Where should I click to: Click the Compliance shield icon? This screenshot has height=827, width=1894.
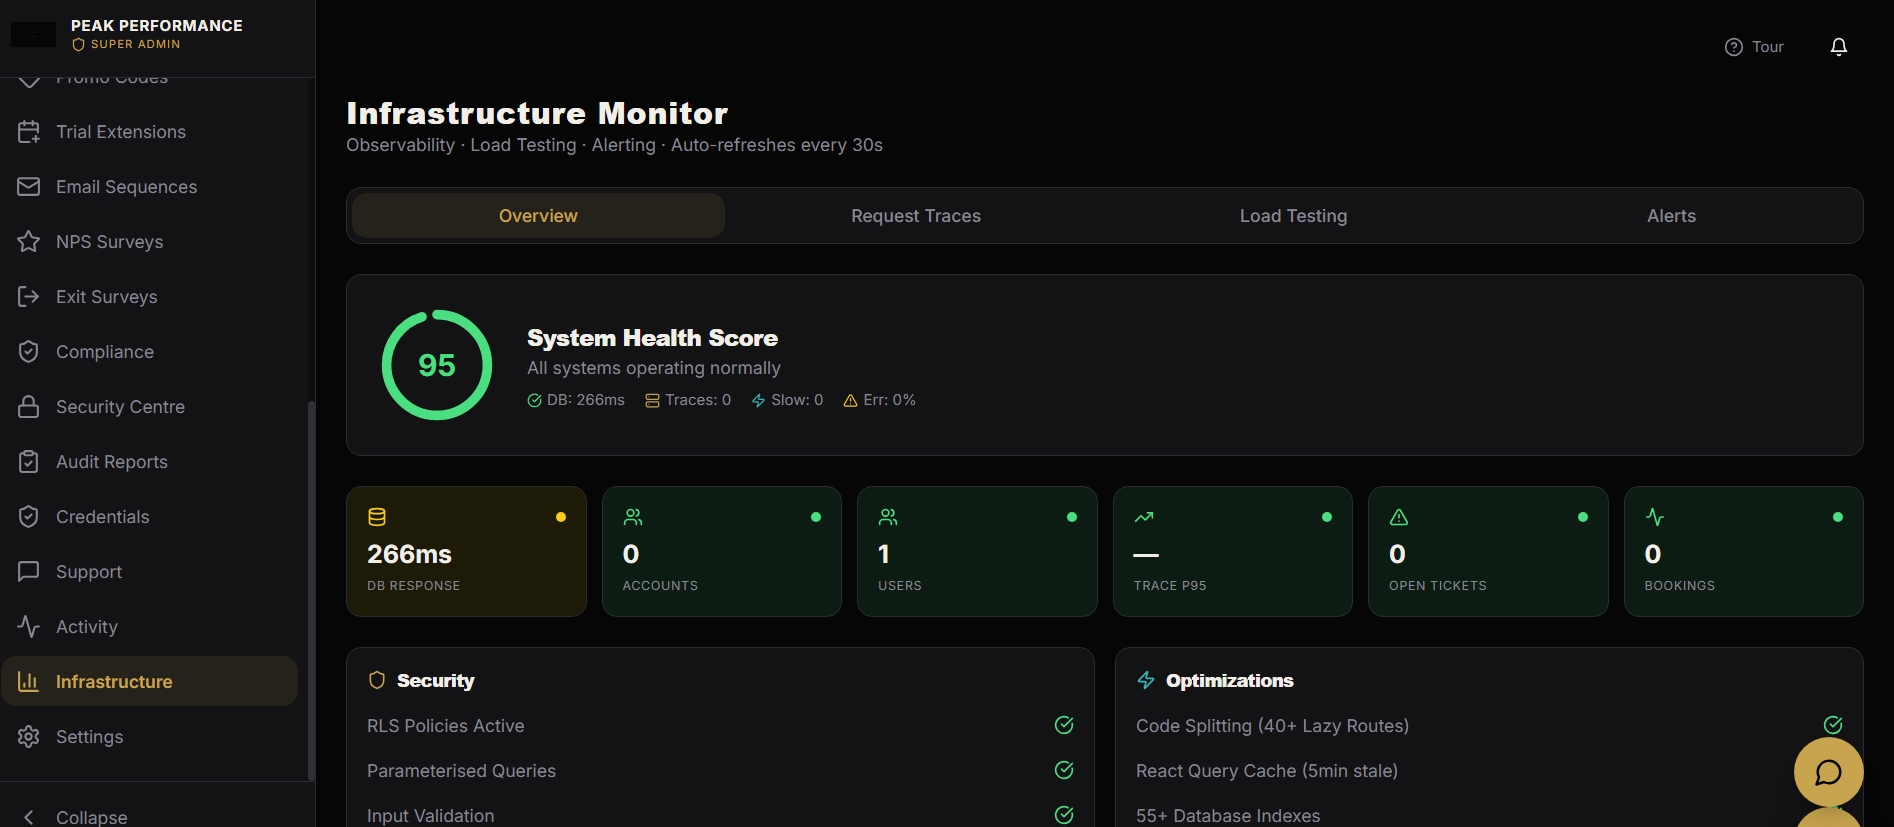coord(29,352)
